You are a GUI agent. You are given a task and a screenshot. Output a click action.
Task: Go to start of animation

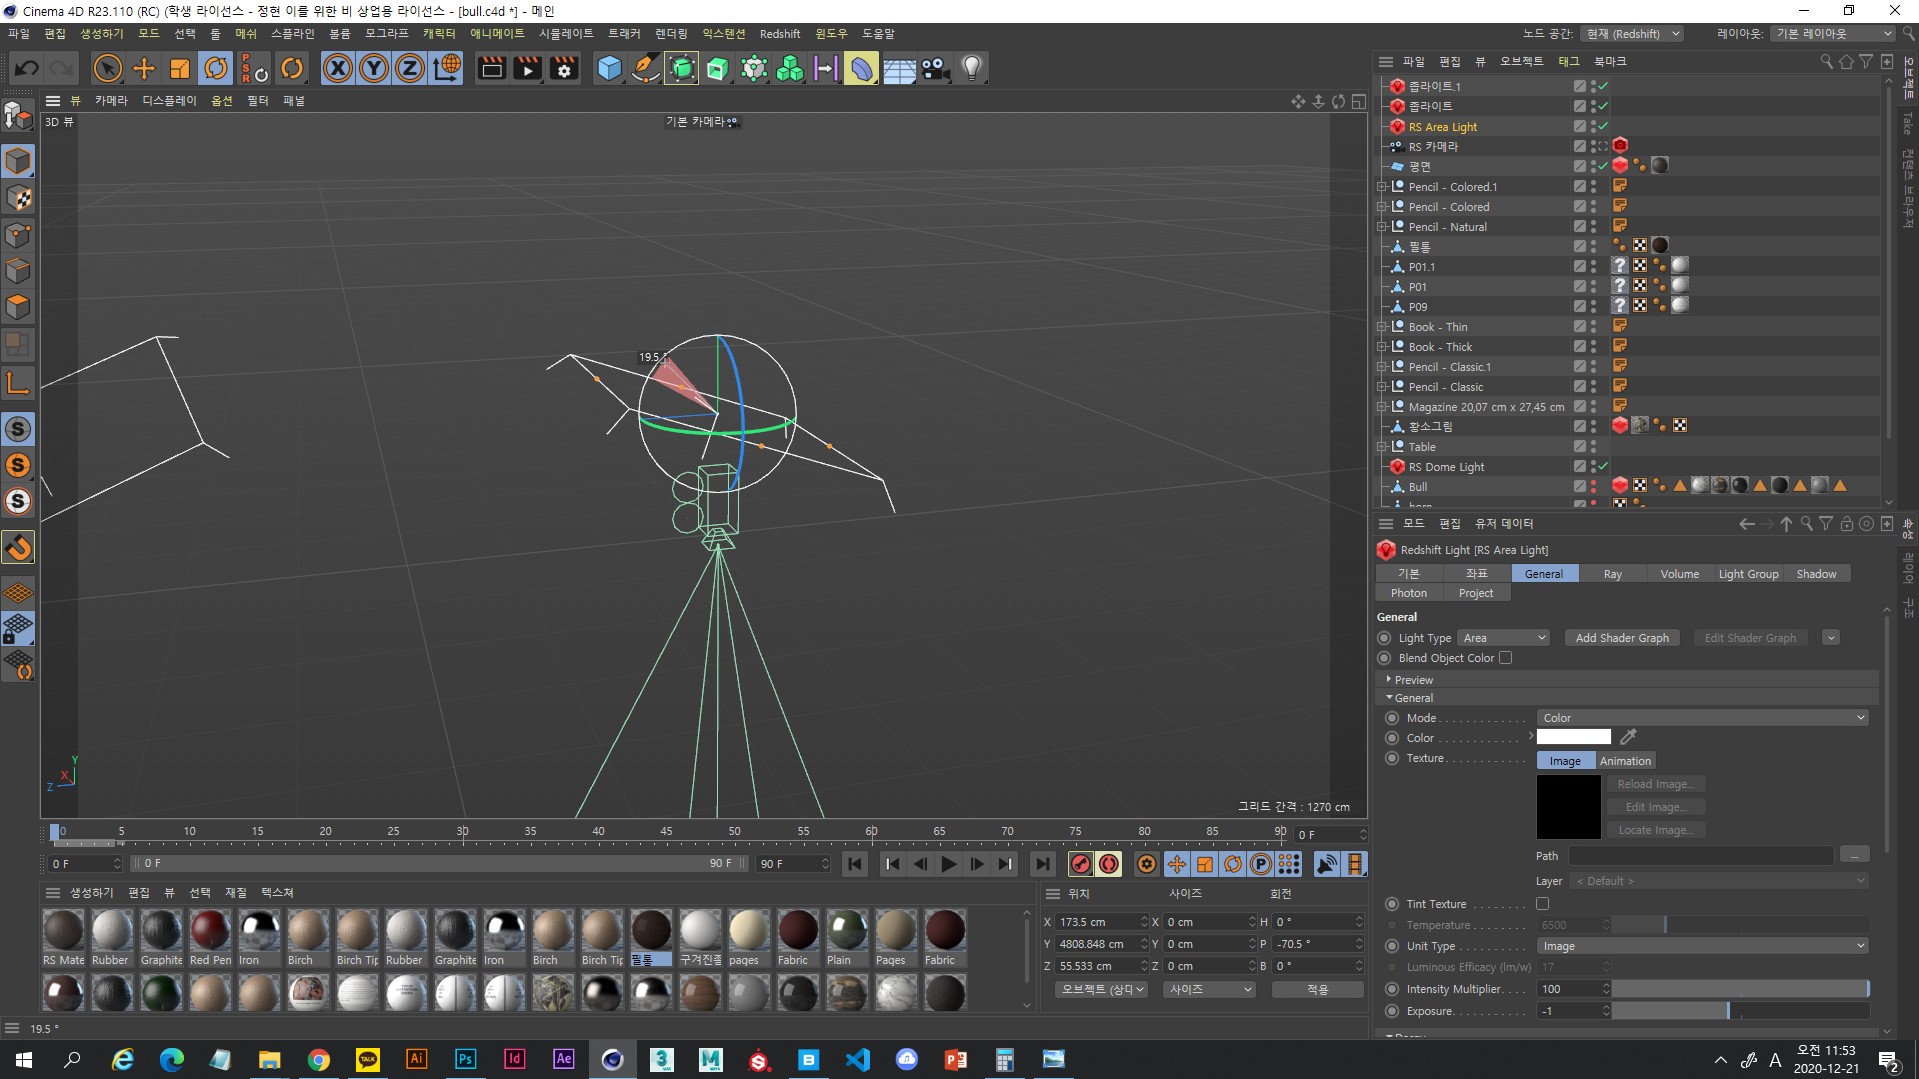[x=855, y=864]
